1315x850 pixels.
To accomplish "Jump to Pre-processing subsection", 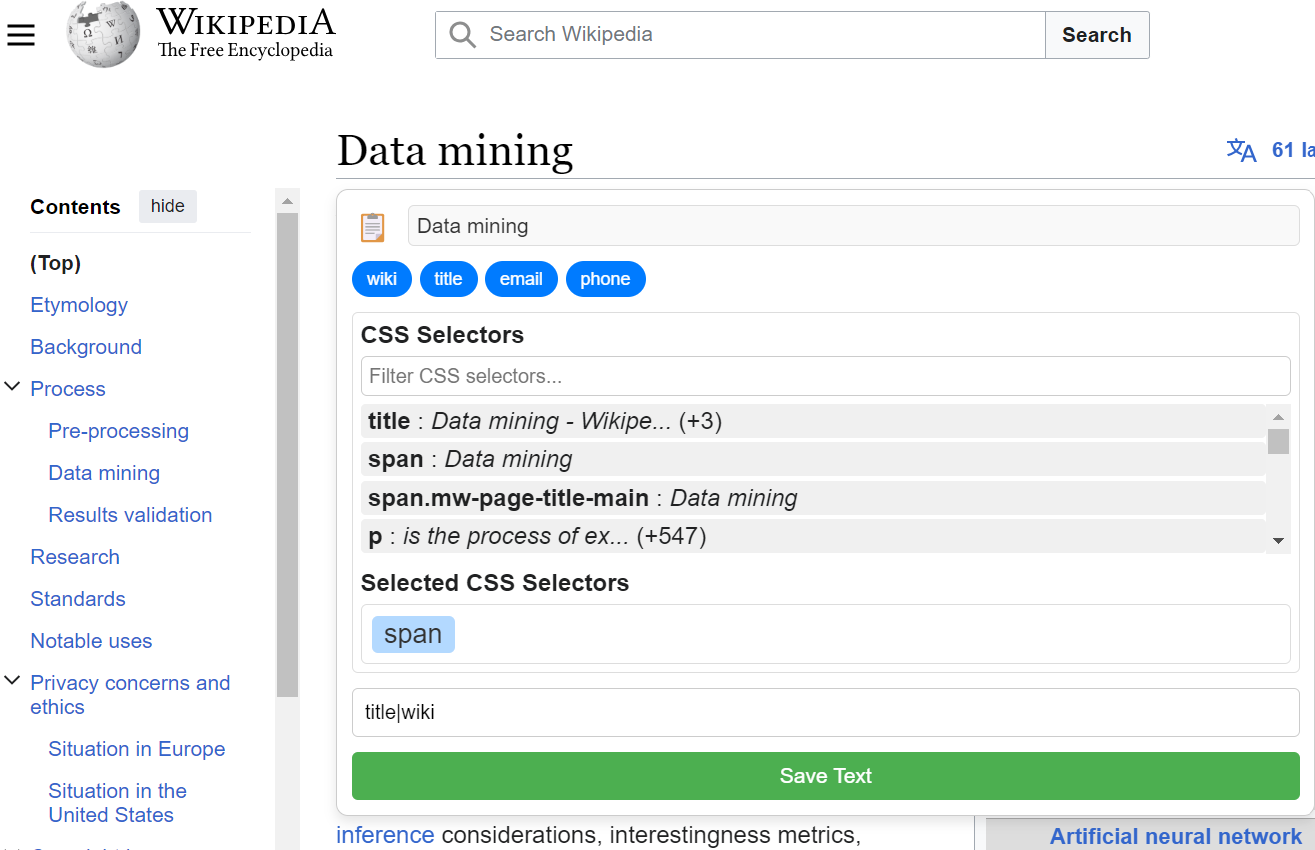I will coord(119,431).
